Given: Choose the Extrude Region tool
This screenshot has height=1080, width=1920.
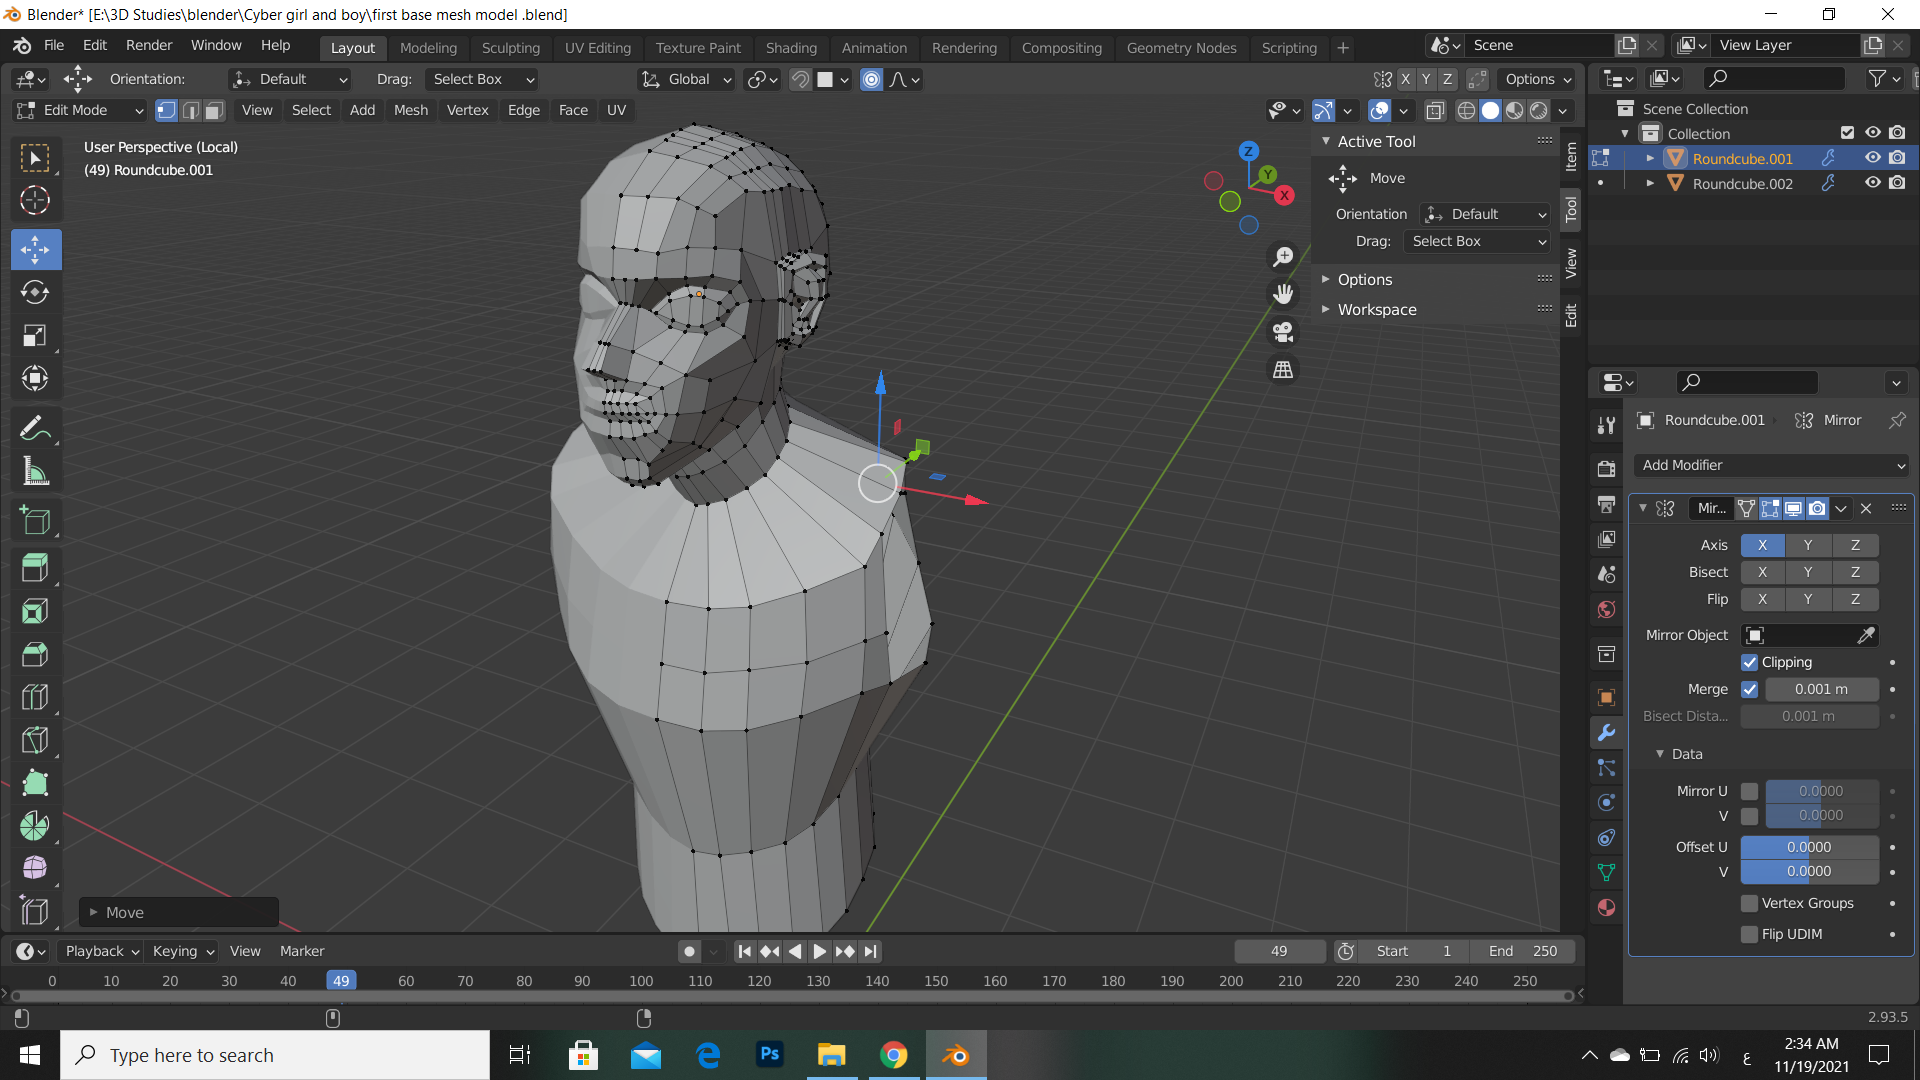Looking at the screenshot, I should click(x=35, y=567).
